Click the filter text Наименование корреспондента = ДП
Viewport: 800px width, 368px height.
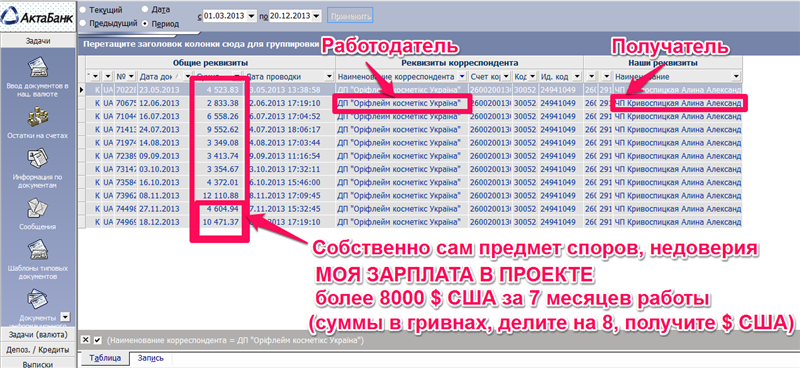click(x=236, y=340)
